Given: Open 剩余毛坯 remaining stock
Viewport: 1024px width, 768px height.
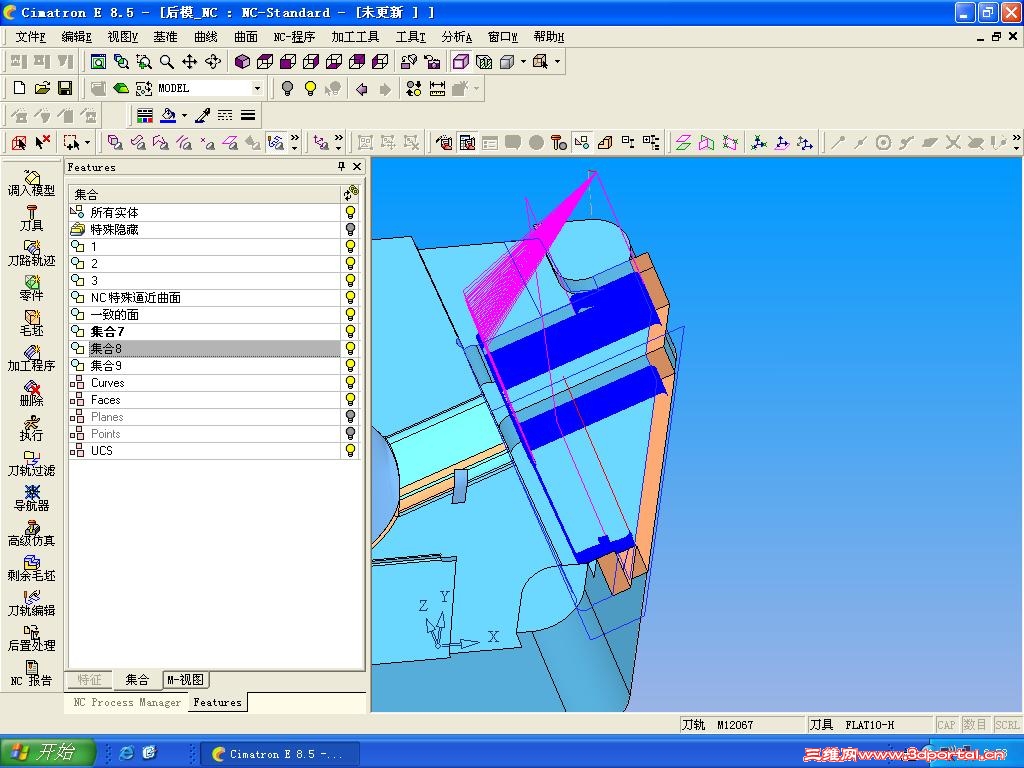Looking at the screenshot, I should pyautogui.click(x=31, y=568).
